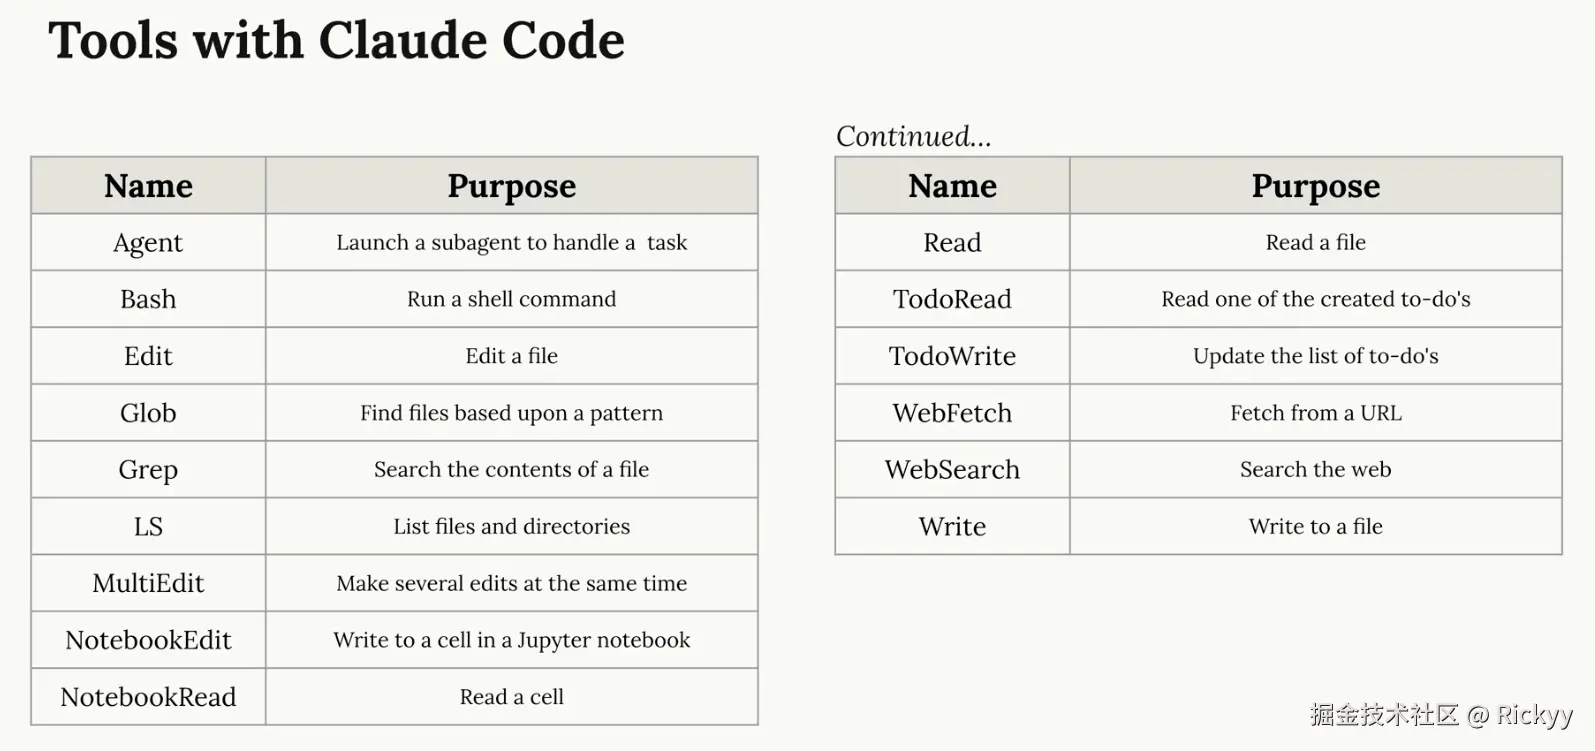Click the 'Tools with Claude Code' title
Viewport: 1595px width, 751px height.
336,41
